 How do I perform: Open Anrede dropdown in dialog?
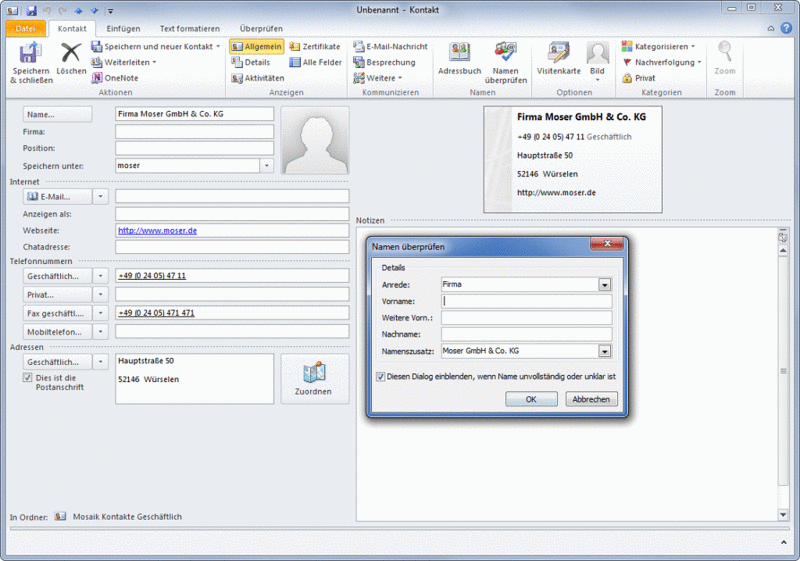605,285
